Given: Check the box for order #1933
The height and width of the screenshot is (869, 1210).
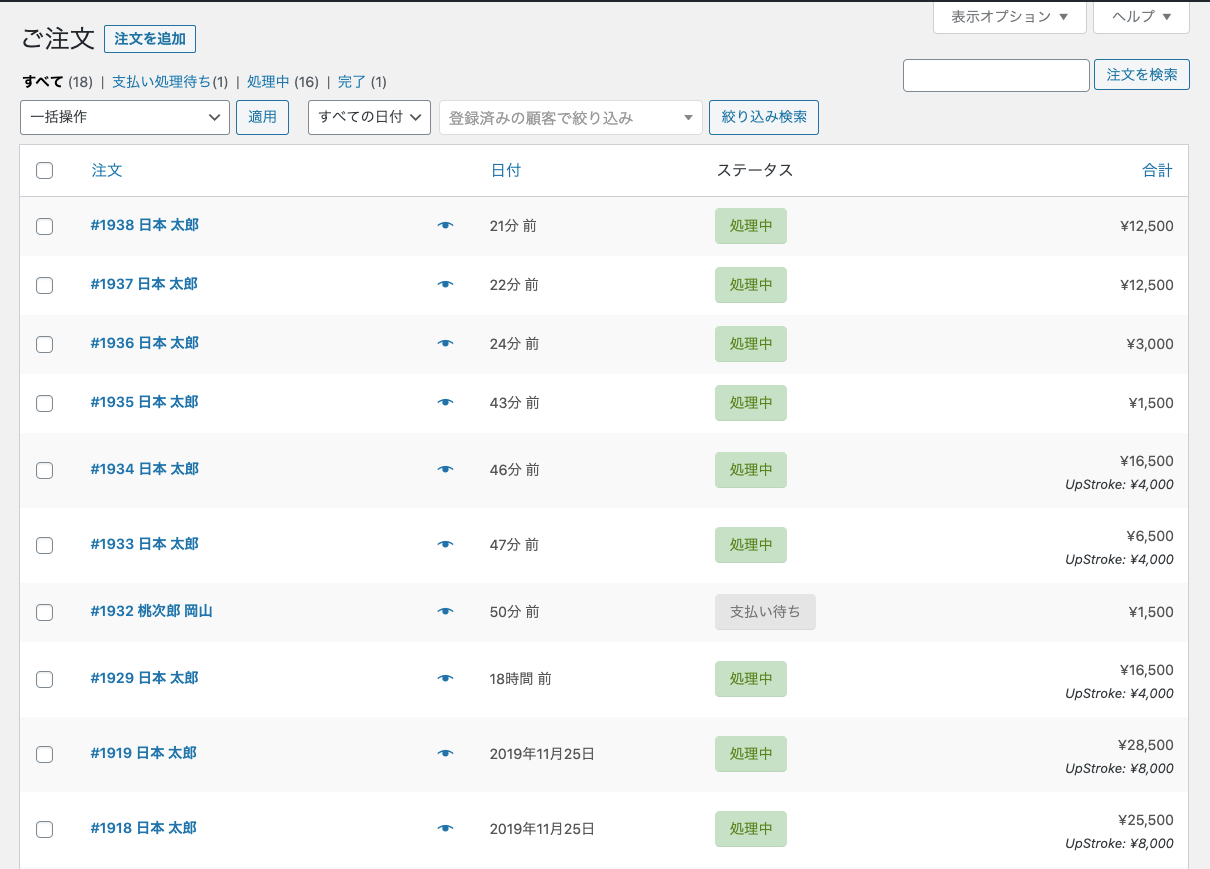Looking at the screenshot, I should [x=44, y=545].
